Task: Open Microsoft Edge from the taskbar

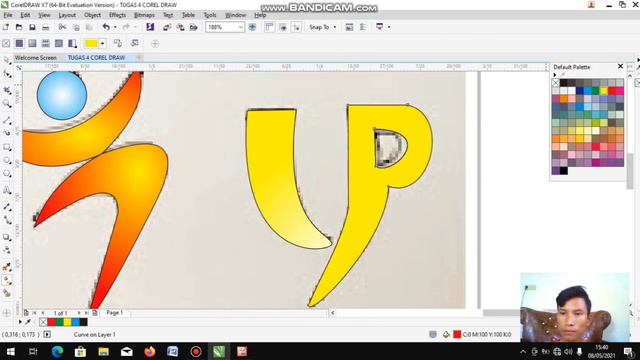Action: pyautogui.click(x=57, y=351)
